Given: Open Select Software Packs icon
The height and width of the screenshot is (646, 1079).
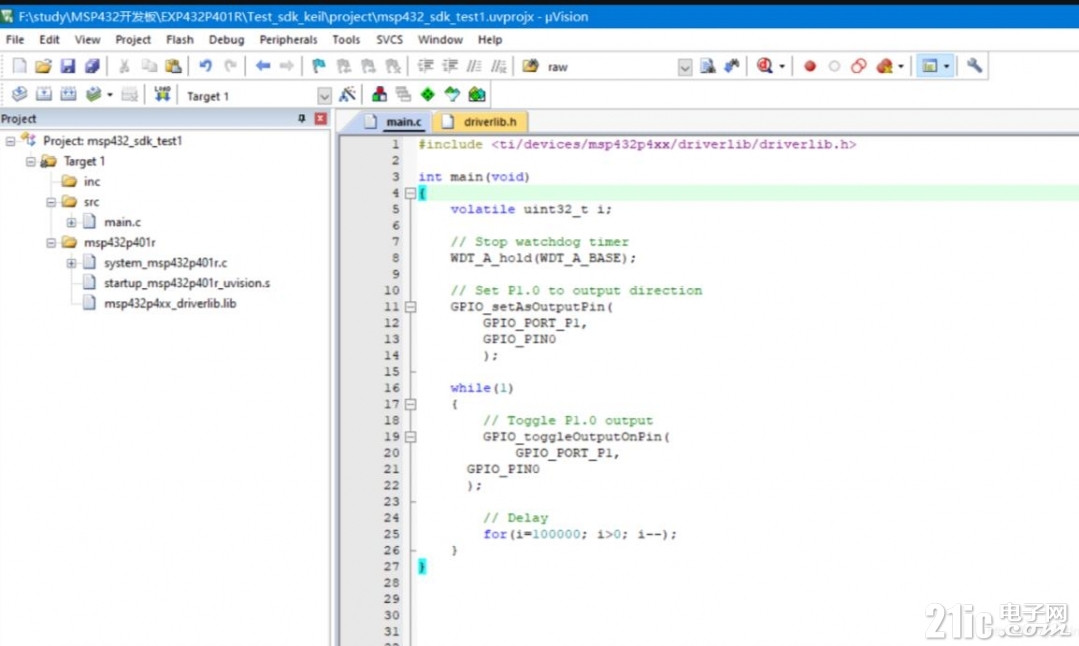Looking at the screenshot, I should [452, 94].
